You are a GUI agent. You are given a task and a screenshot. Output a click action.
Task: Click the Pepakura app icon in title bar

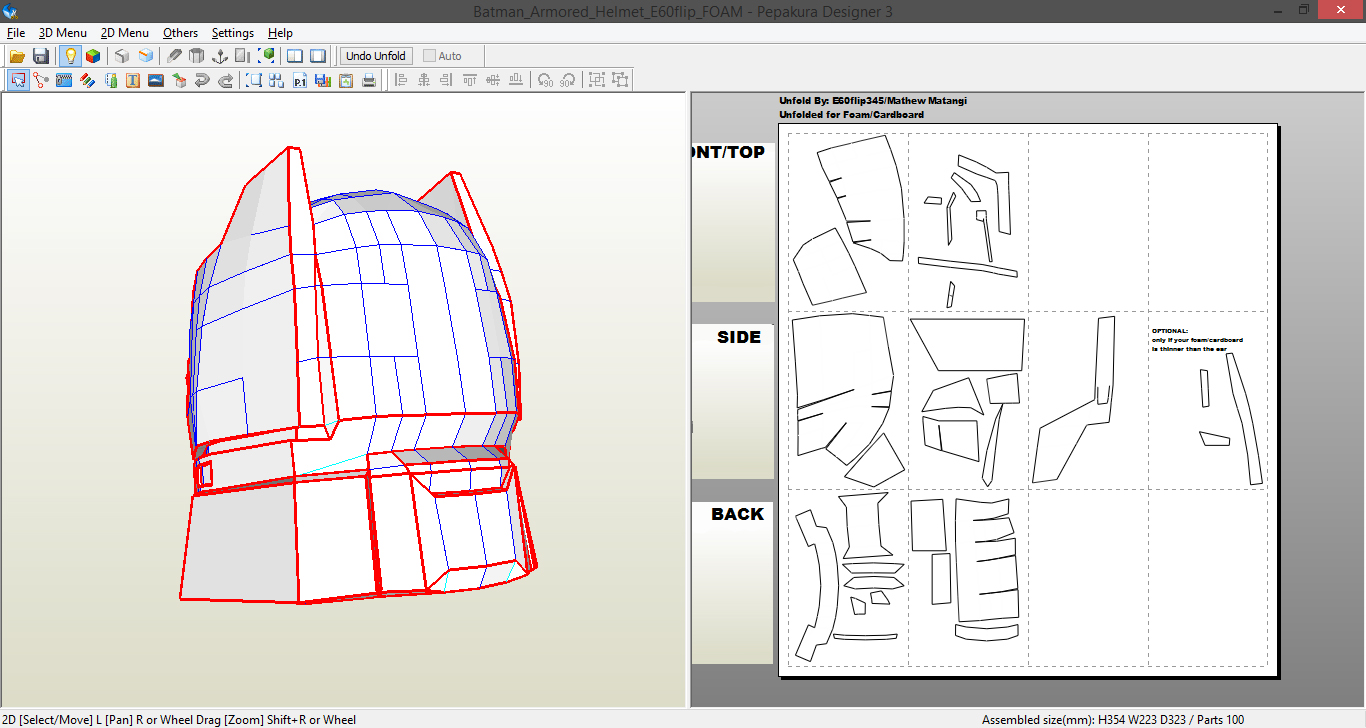coord(10,10)
